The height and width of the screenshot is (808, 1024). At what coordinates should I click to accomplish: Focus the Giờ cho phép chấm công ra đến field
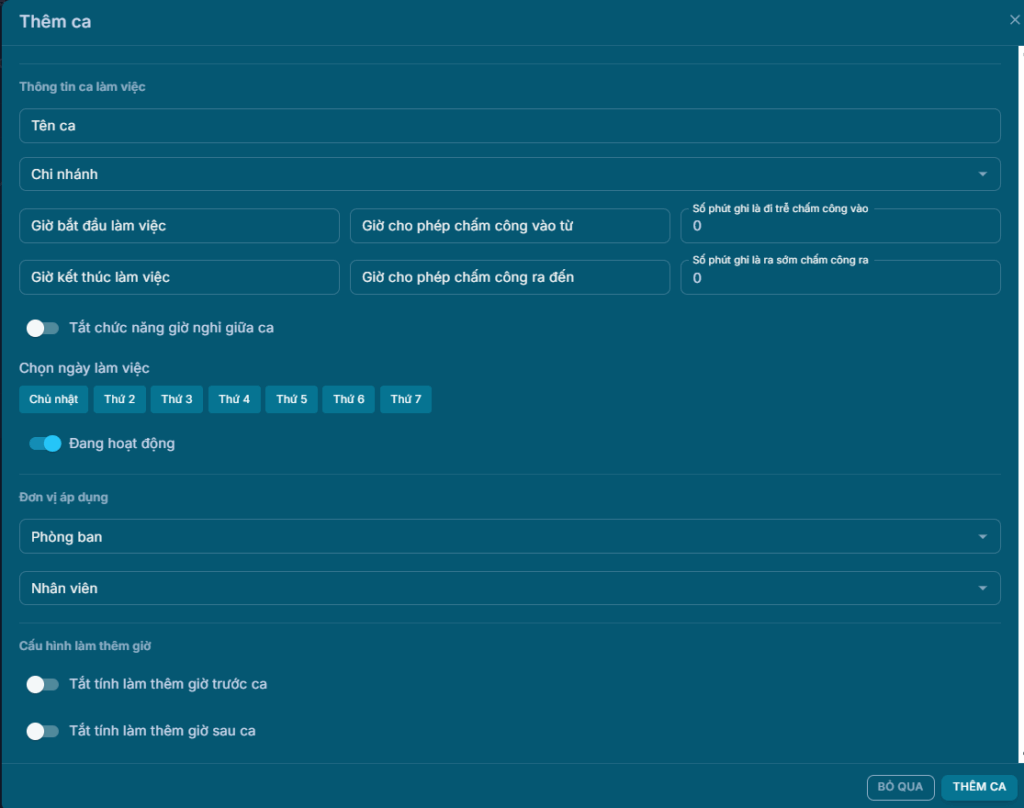click(x=509, y=277)
